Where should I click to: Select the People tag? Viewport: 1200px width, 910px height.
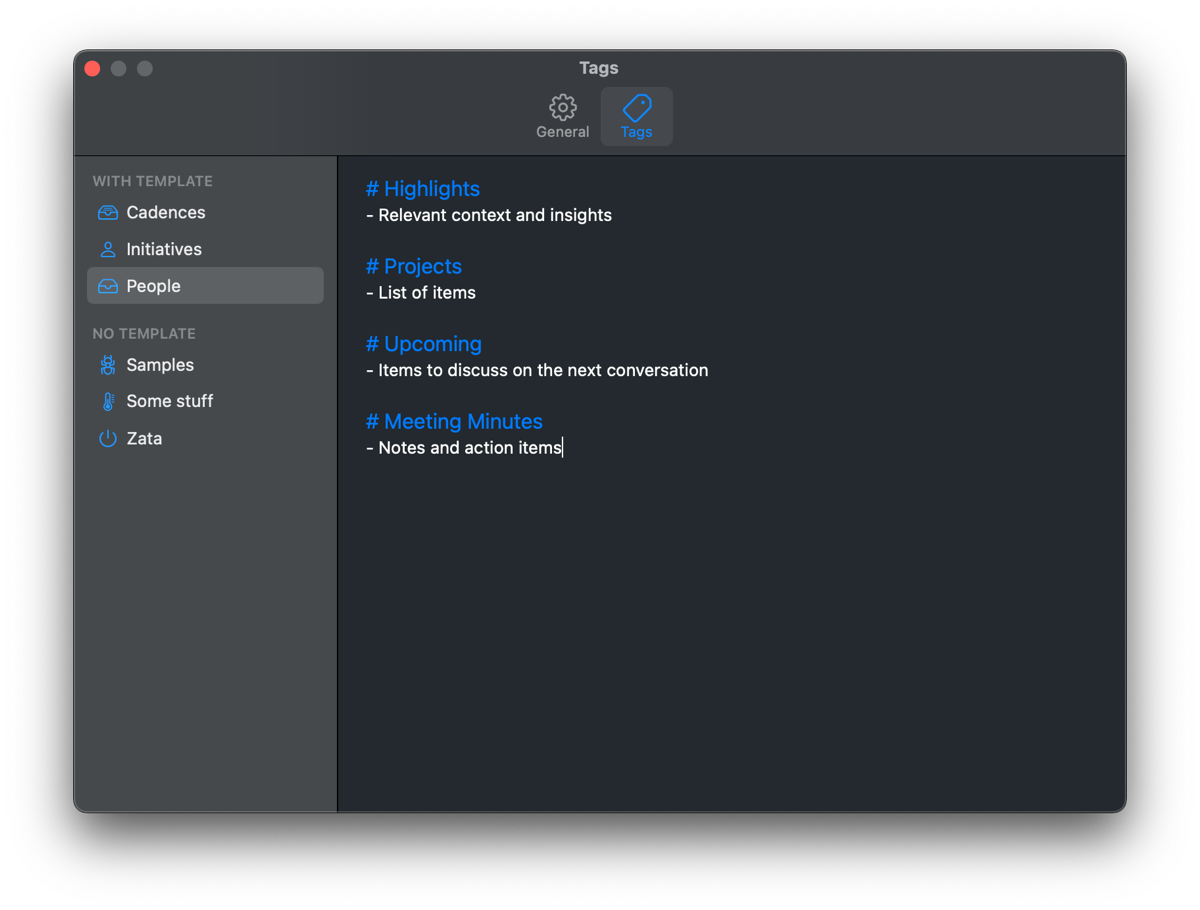(205, 286)
